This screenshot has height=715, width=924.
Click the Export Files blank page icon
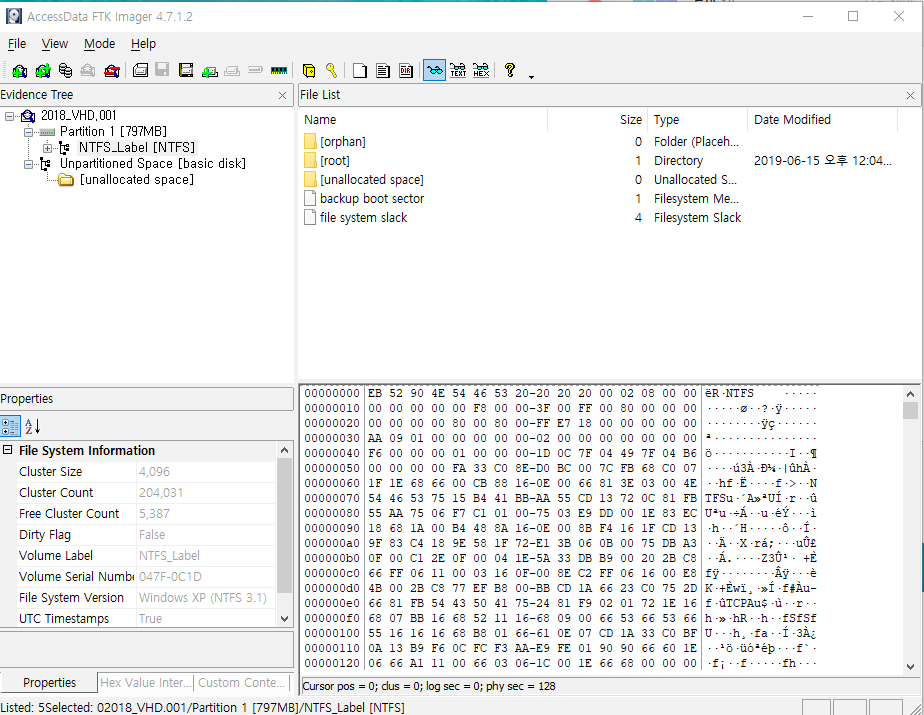point(359,71)
